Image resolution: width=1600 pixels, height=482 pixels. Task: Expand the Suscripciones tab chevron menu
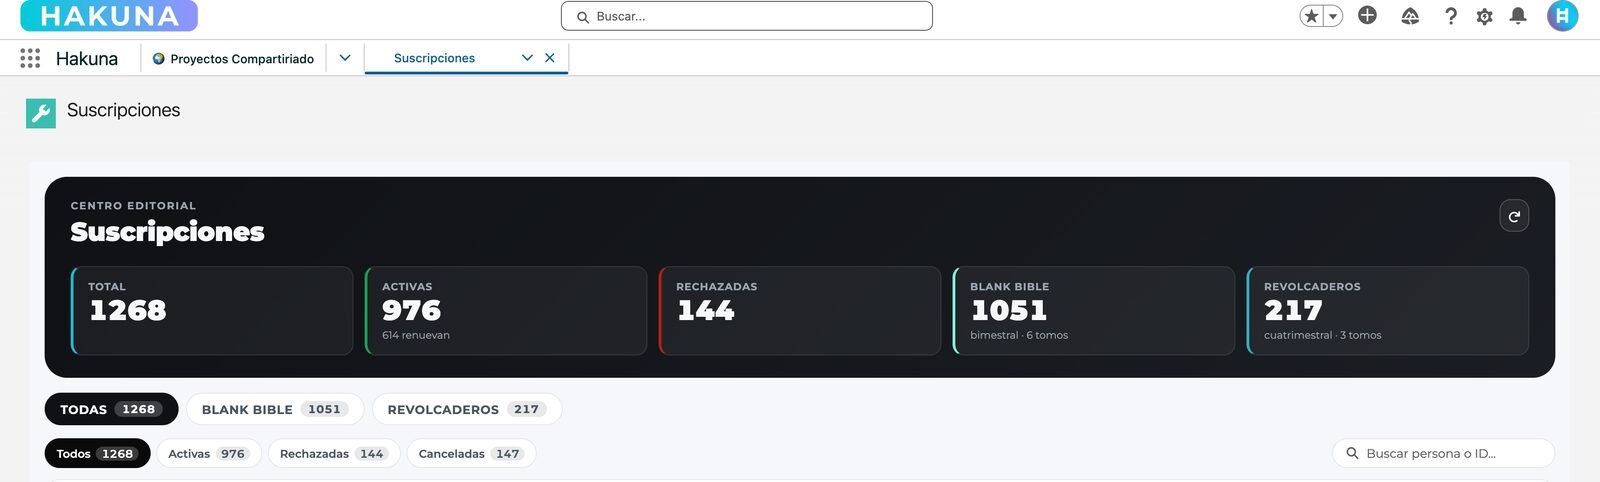[527, 58]
